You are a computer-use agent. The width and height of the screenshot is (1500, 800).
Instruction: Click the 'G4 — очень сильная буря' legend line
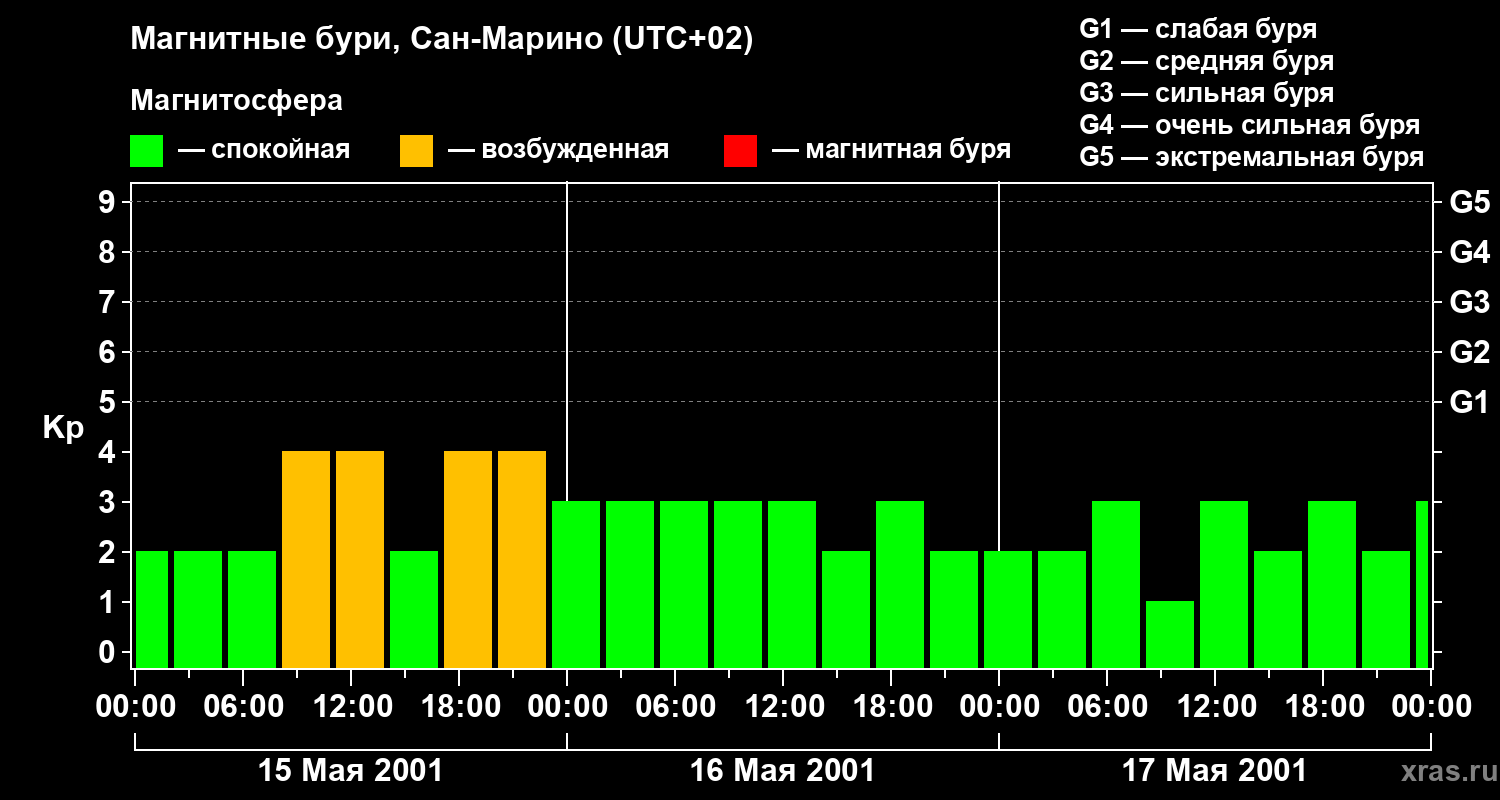coord(1249,125)
